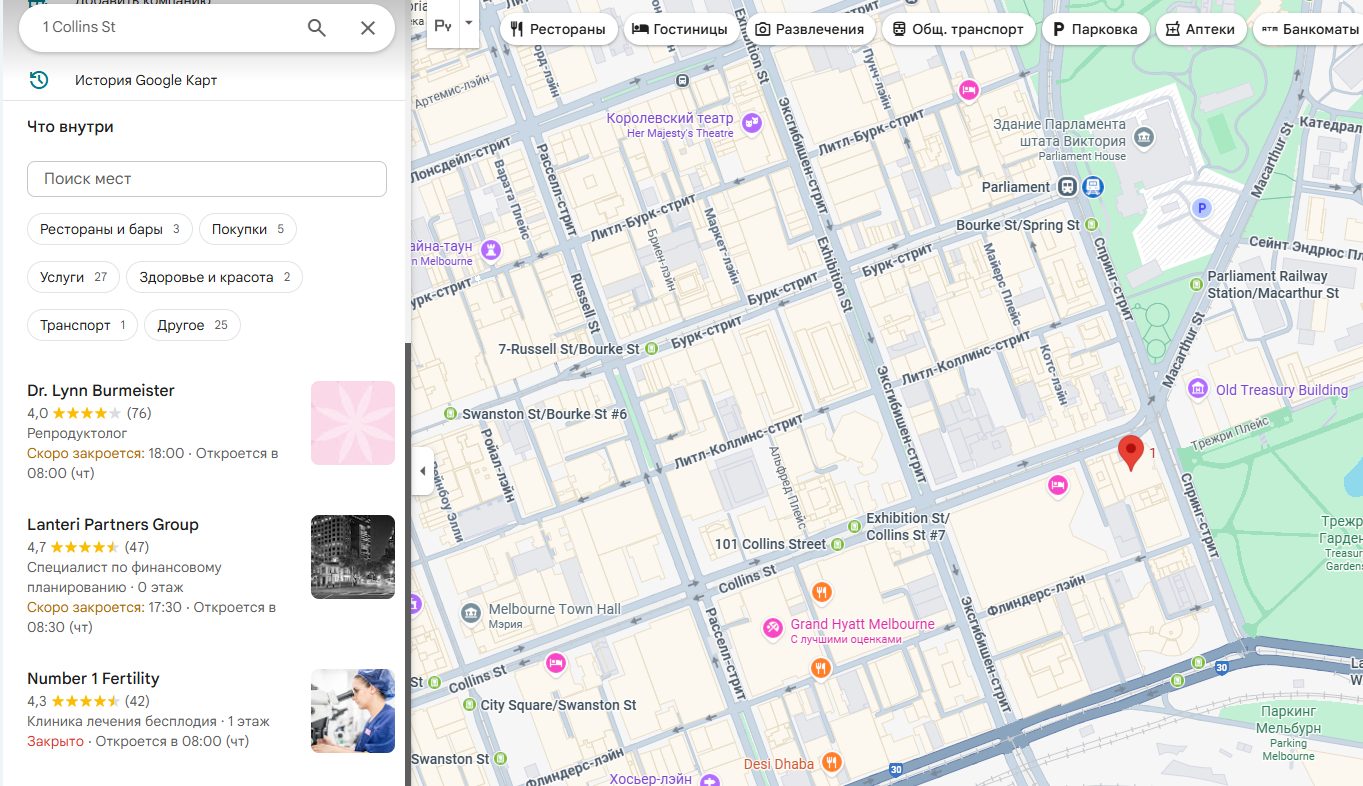
Task: Click the Parliament House landmark icon
Action: tap(1146, 136)
